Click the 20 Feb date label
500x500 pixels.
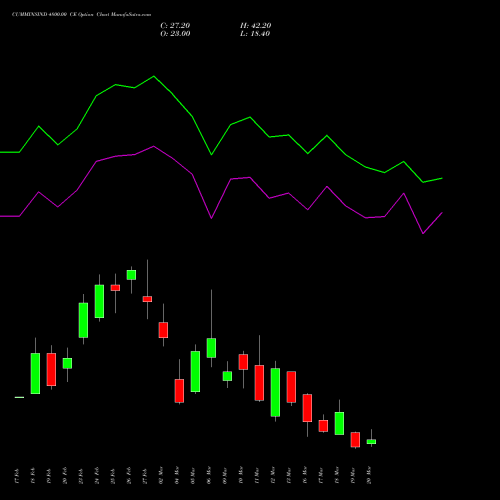[x=65, y=476]
